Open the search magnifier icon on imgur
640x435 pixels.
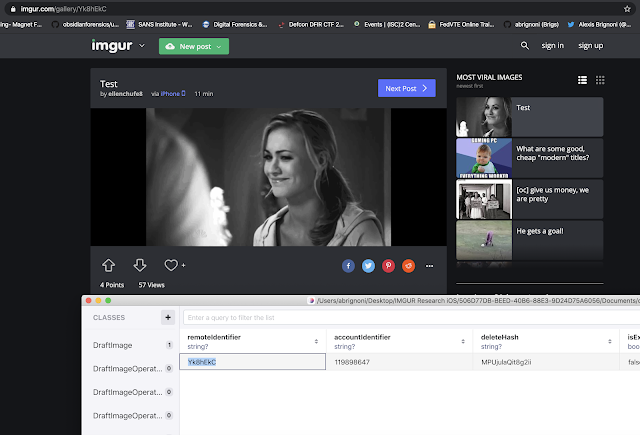(524, 46)
